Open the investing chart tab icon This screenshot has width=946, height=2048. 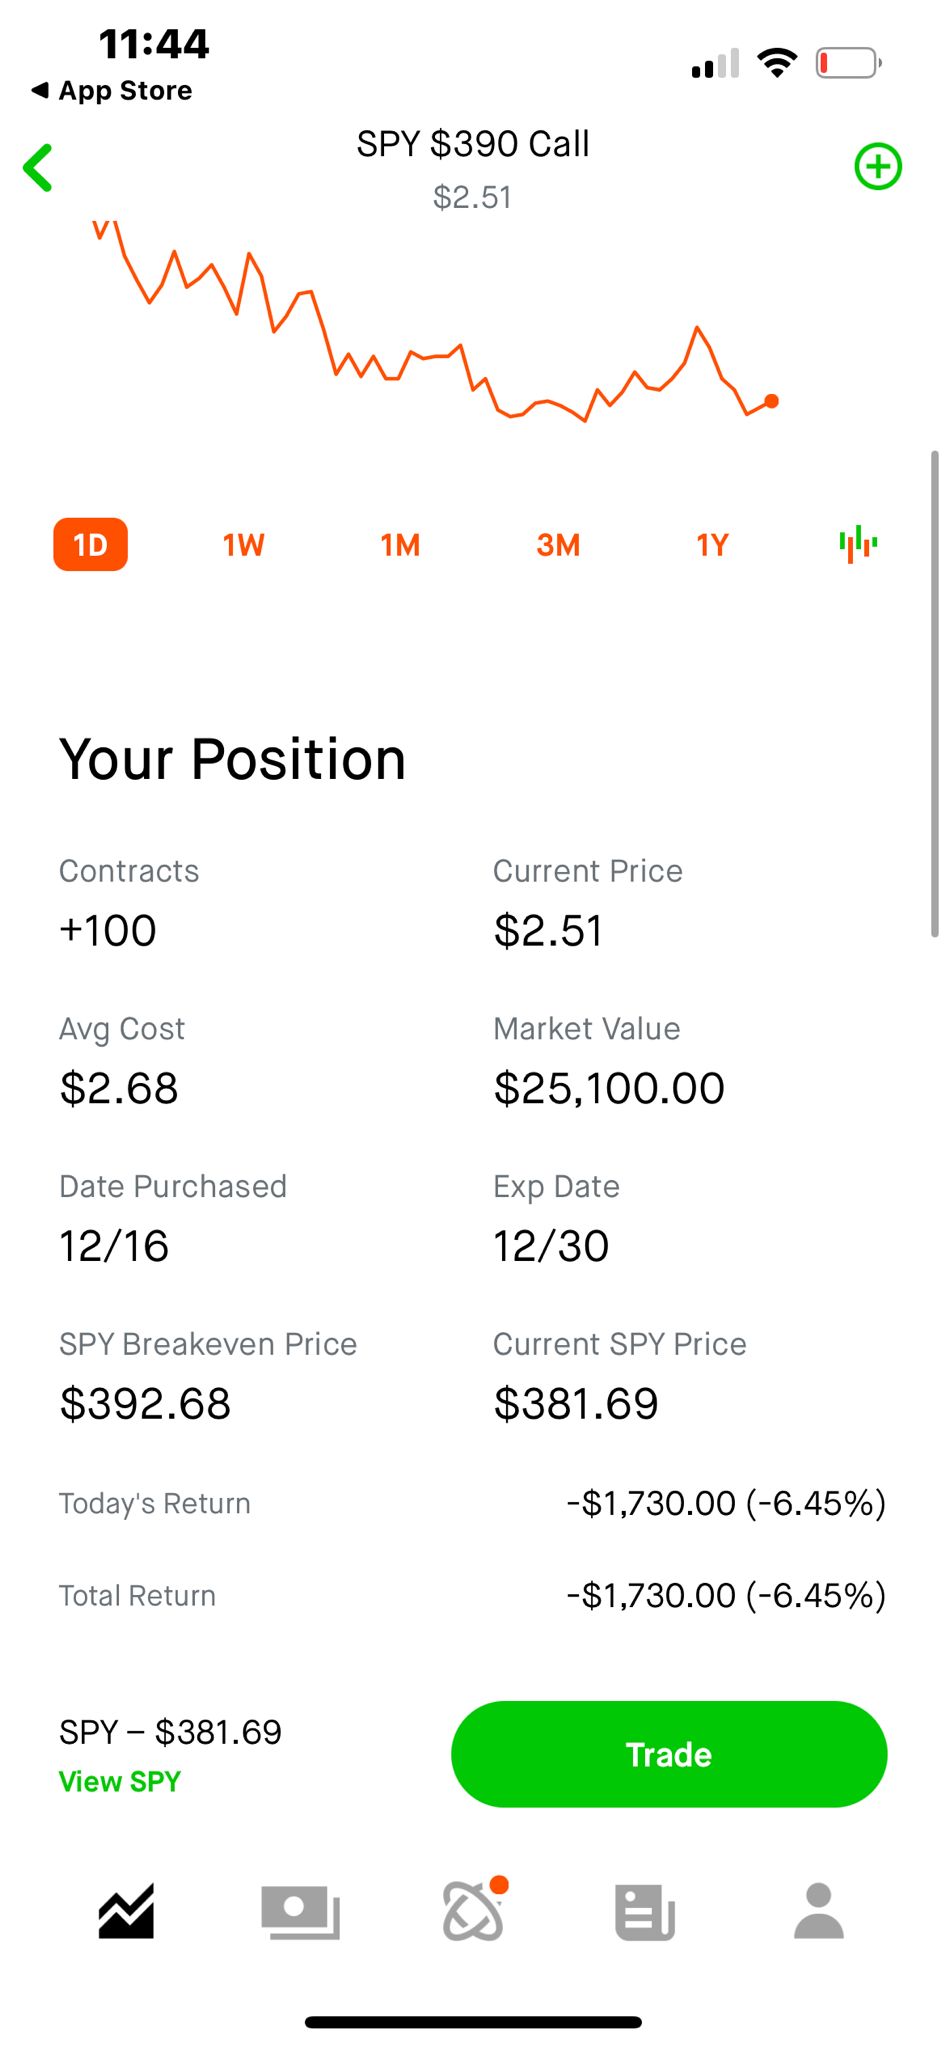pos(126,1911)
